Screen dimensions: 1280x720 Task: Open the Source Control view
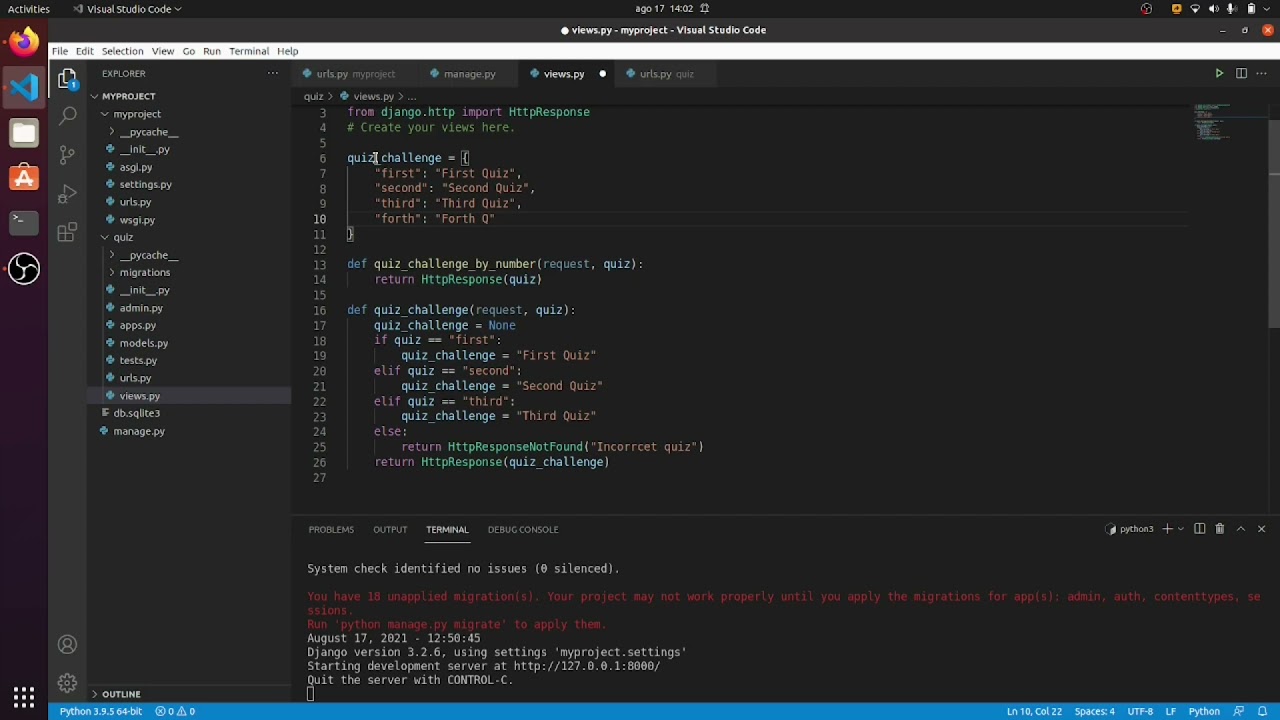coord(67,154)
